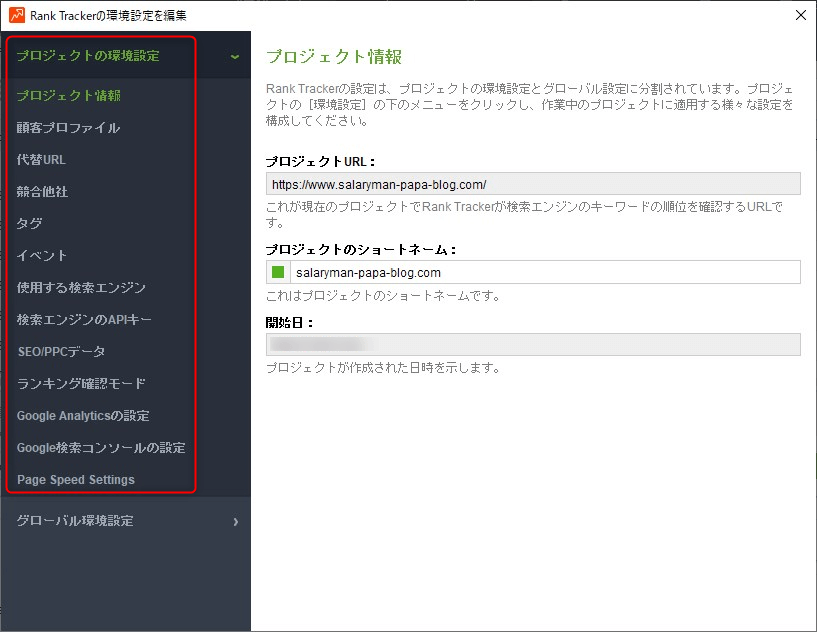Open Google検索コンソールの設定 page
This screenshot has width=817, height=632.
(101, 448)
